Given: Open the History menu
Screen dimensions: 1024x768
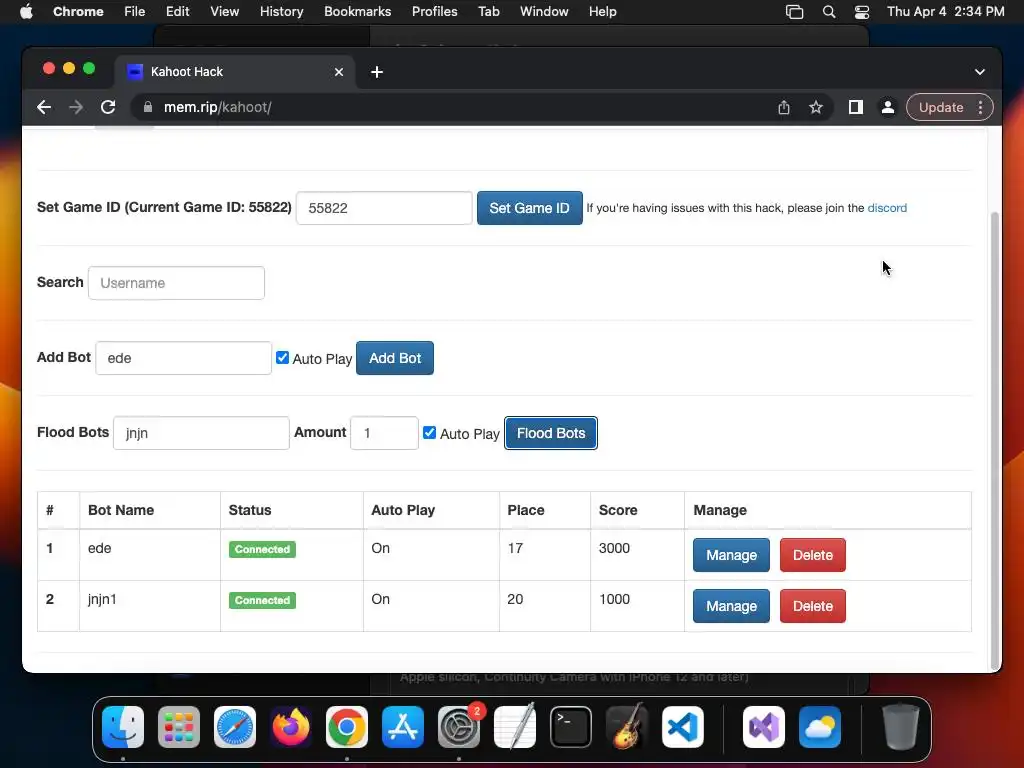Looking at the screenshot, I should 281,11.
